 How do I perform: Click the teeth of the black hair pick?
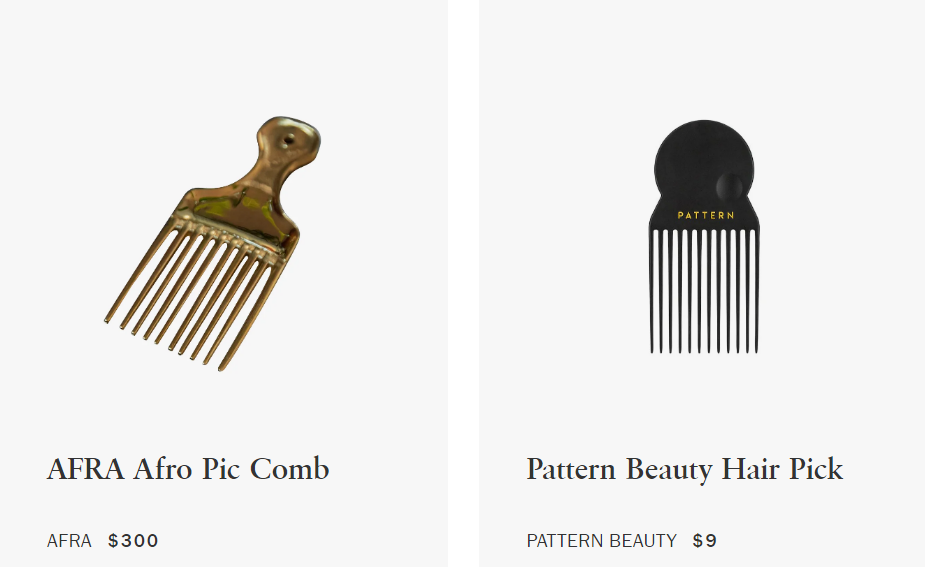pyautogui.click(x=704, y=291)
